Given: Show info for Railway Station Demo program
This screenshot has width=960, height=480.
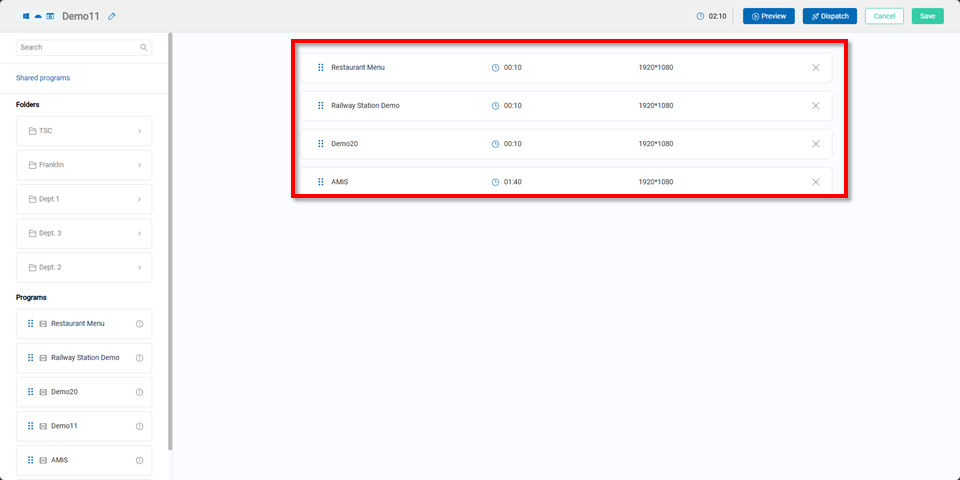Looking at the screenshot, I should click(x=139, y=358).
